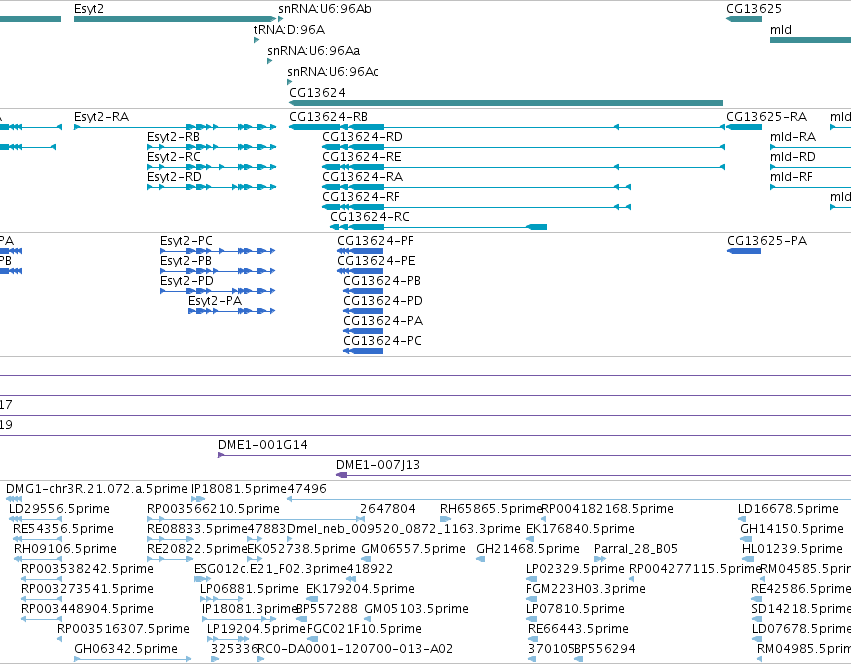The width and height of the screenshot is (851, 664).
Task: Select EST GH06342.5prime
Action: pyautogui.click(x=126, y=649)
